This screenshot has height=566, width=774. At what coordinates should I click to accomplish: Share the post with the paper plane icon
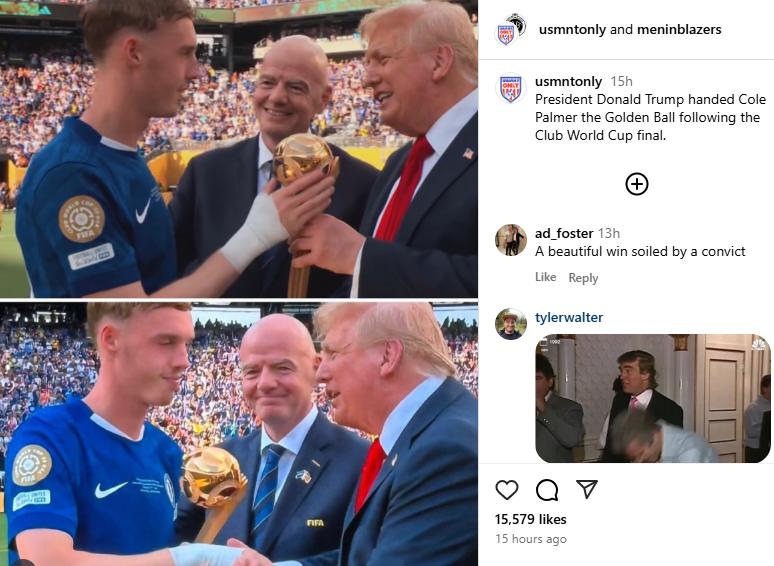587,489
